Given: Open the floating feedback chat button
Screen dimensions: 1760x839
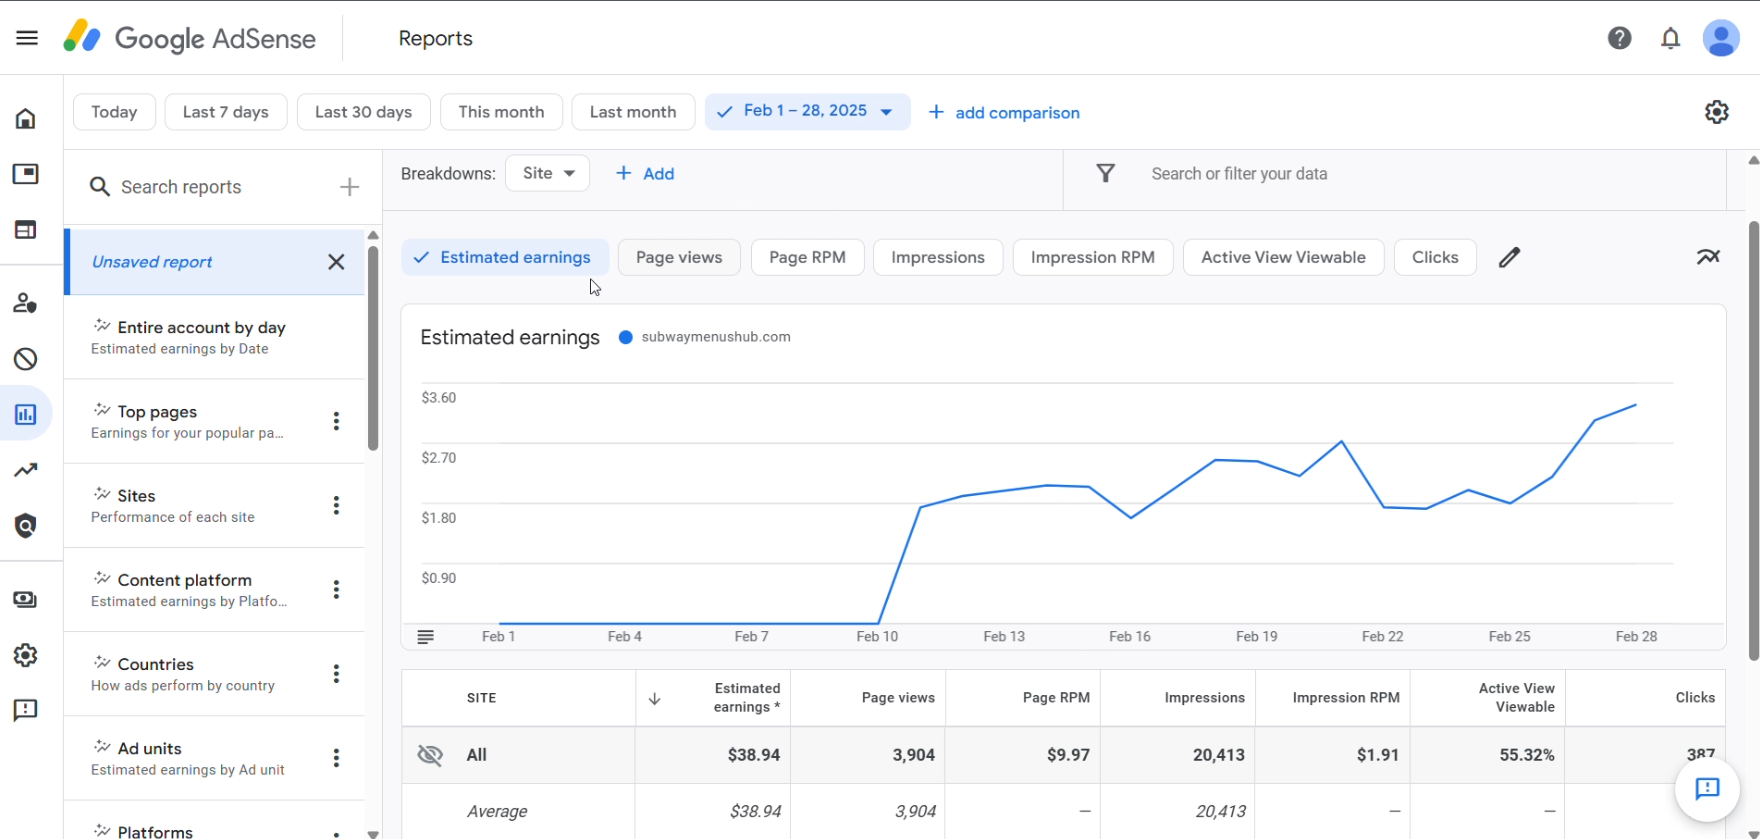Looking at the screenshot, I should pyautogui.click(x=1707, y=789).
